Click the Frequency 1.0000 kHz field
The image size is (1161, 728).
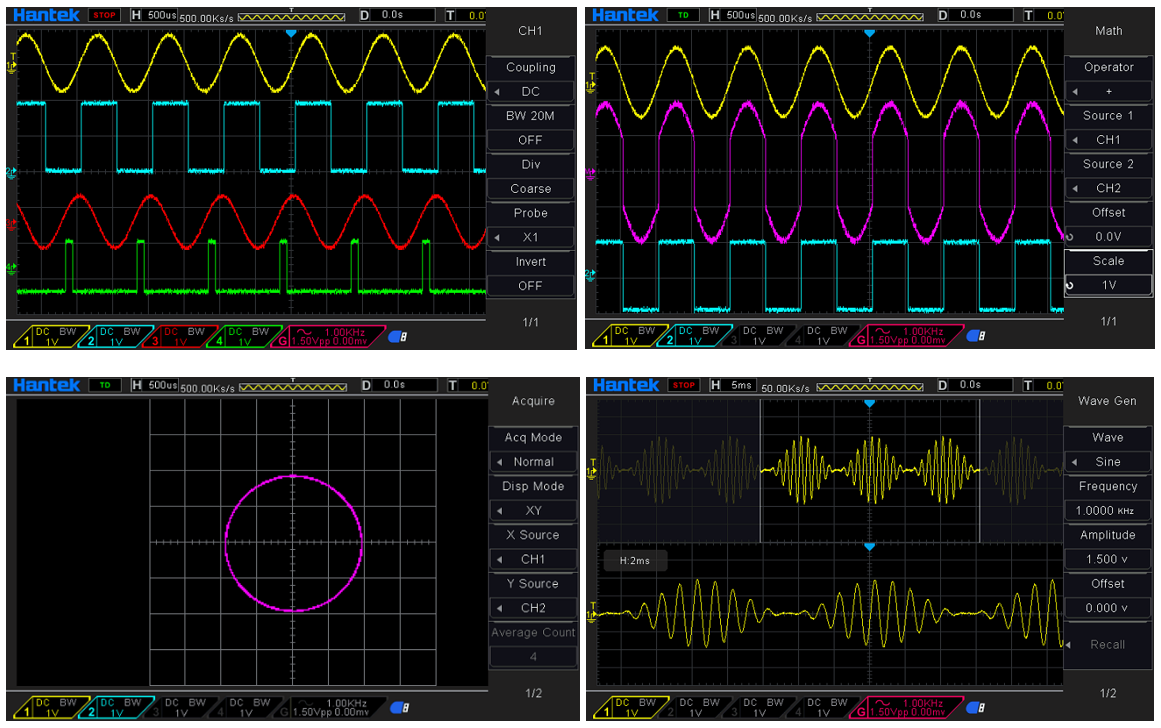[x=1108, y=510]
